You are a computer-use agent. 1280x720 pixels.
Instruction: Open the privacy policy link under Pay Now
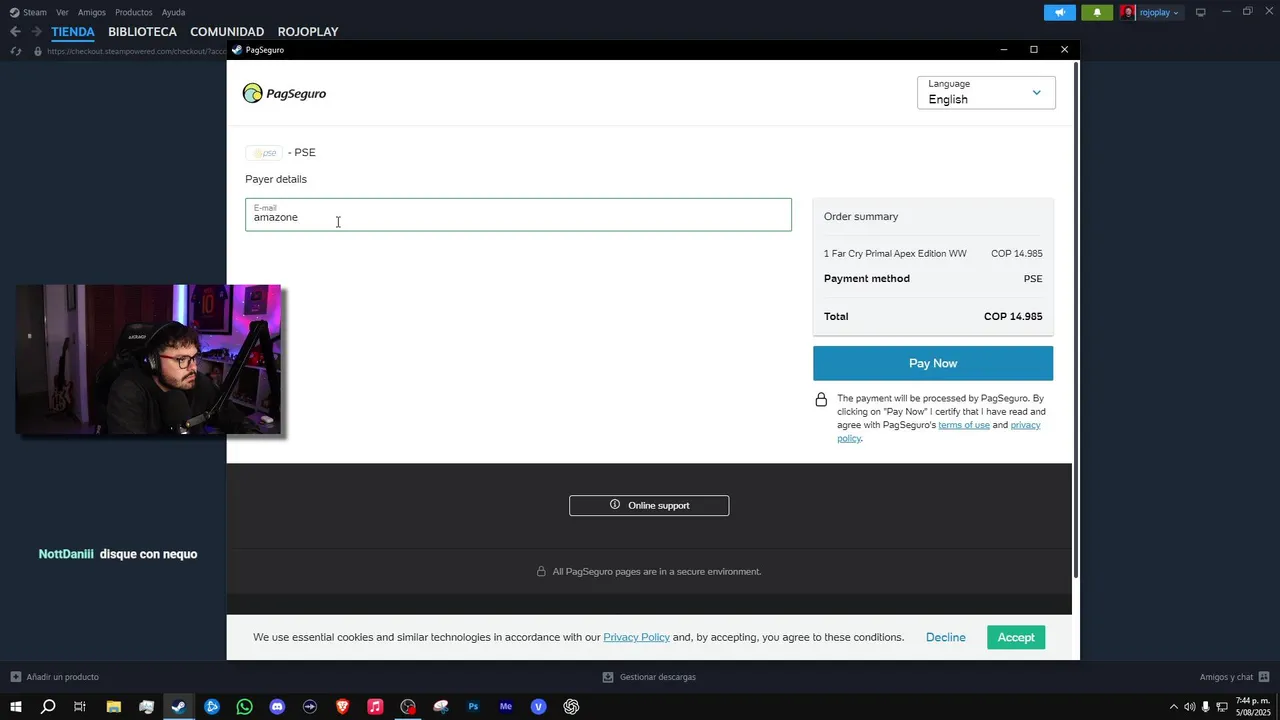click(x=939, y=432)
